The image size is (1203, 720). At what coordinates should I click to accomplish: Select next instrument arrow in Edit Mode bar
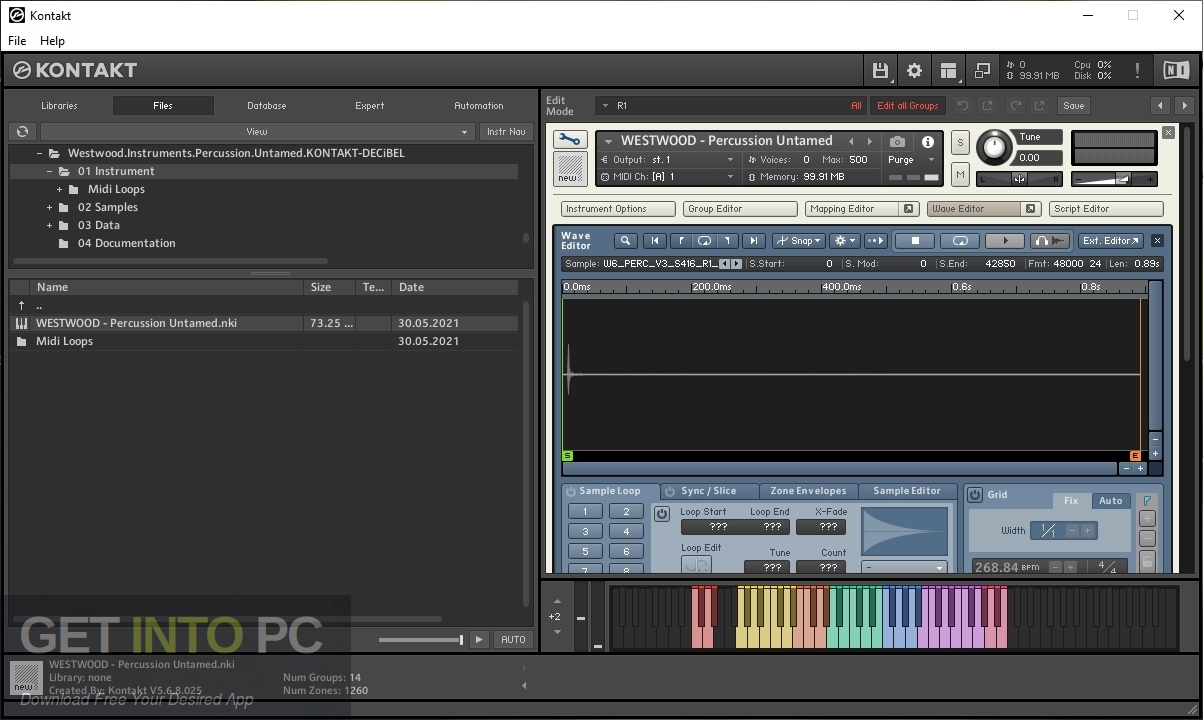point(1184,105)
